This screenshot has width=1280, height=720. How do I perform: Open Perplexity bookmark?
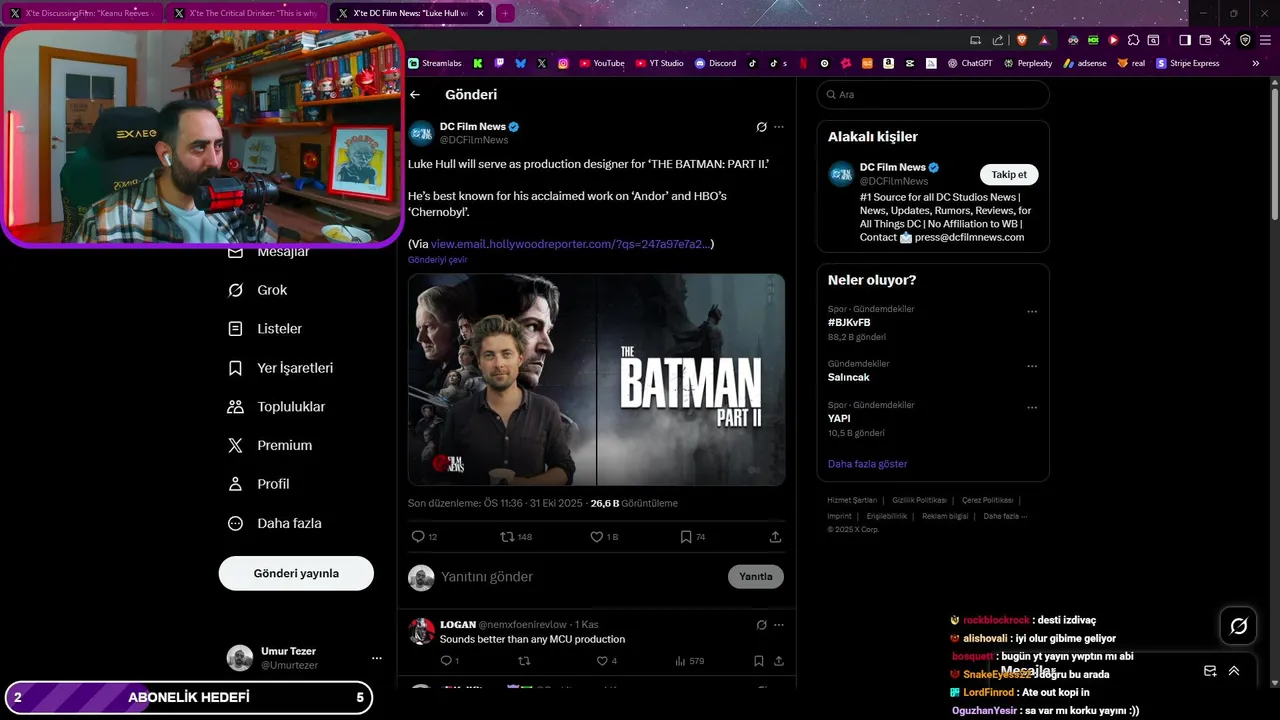point(1027,63)
